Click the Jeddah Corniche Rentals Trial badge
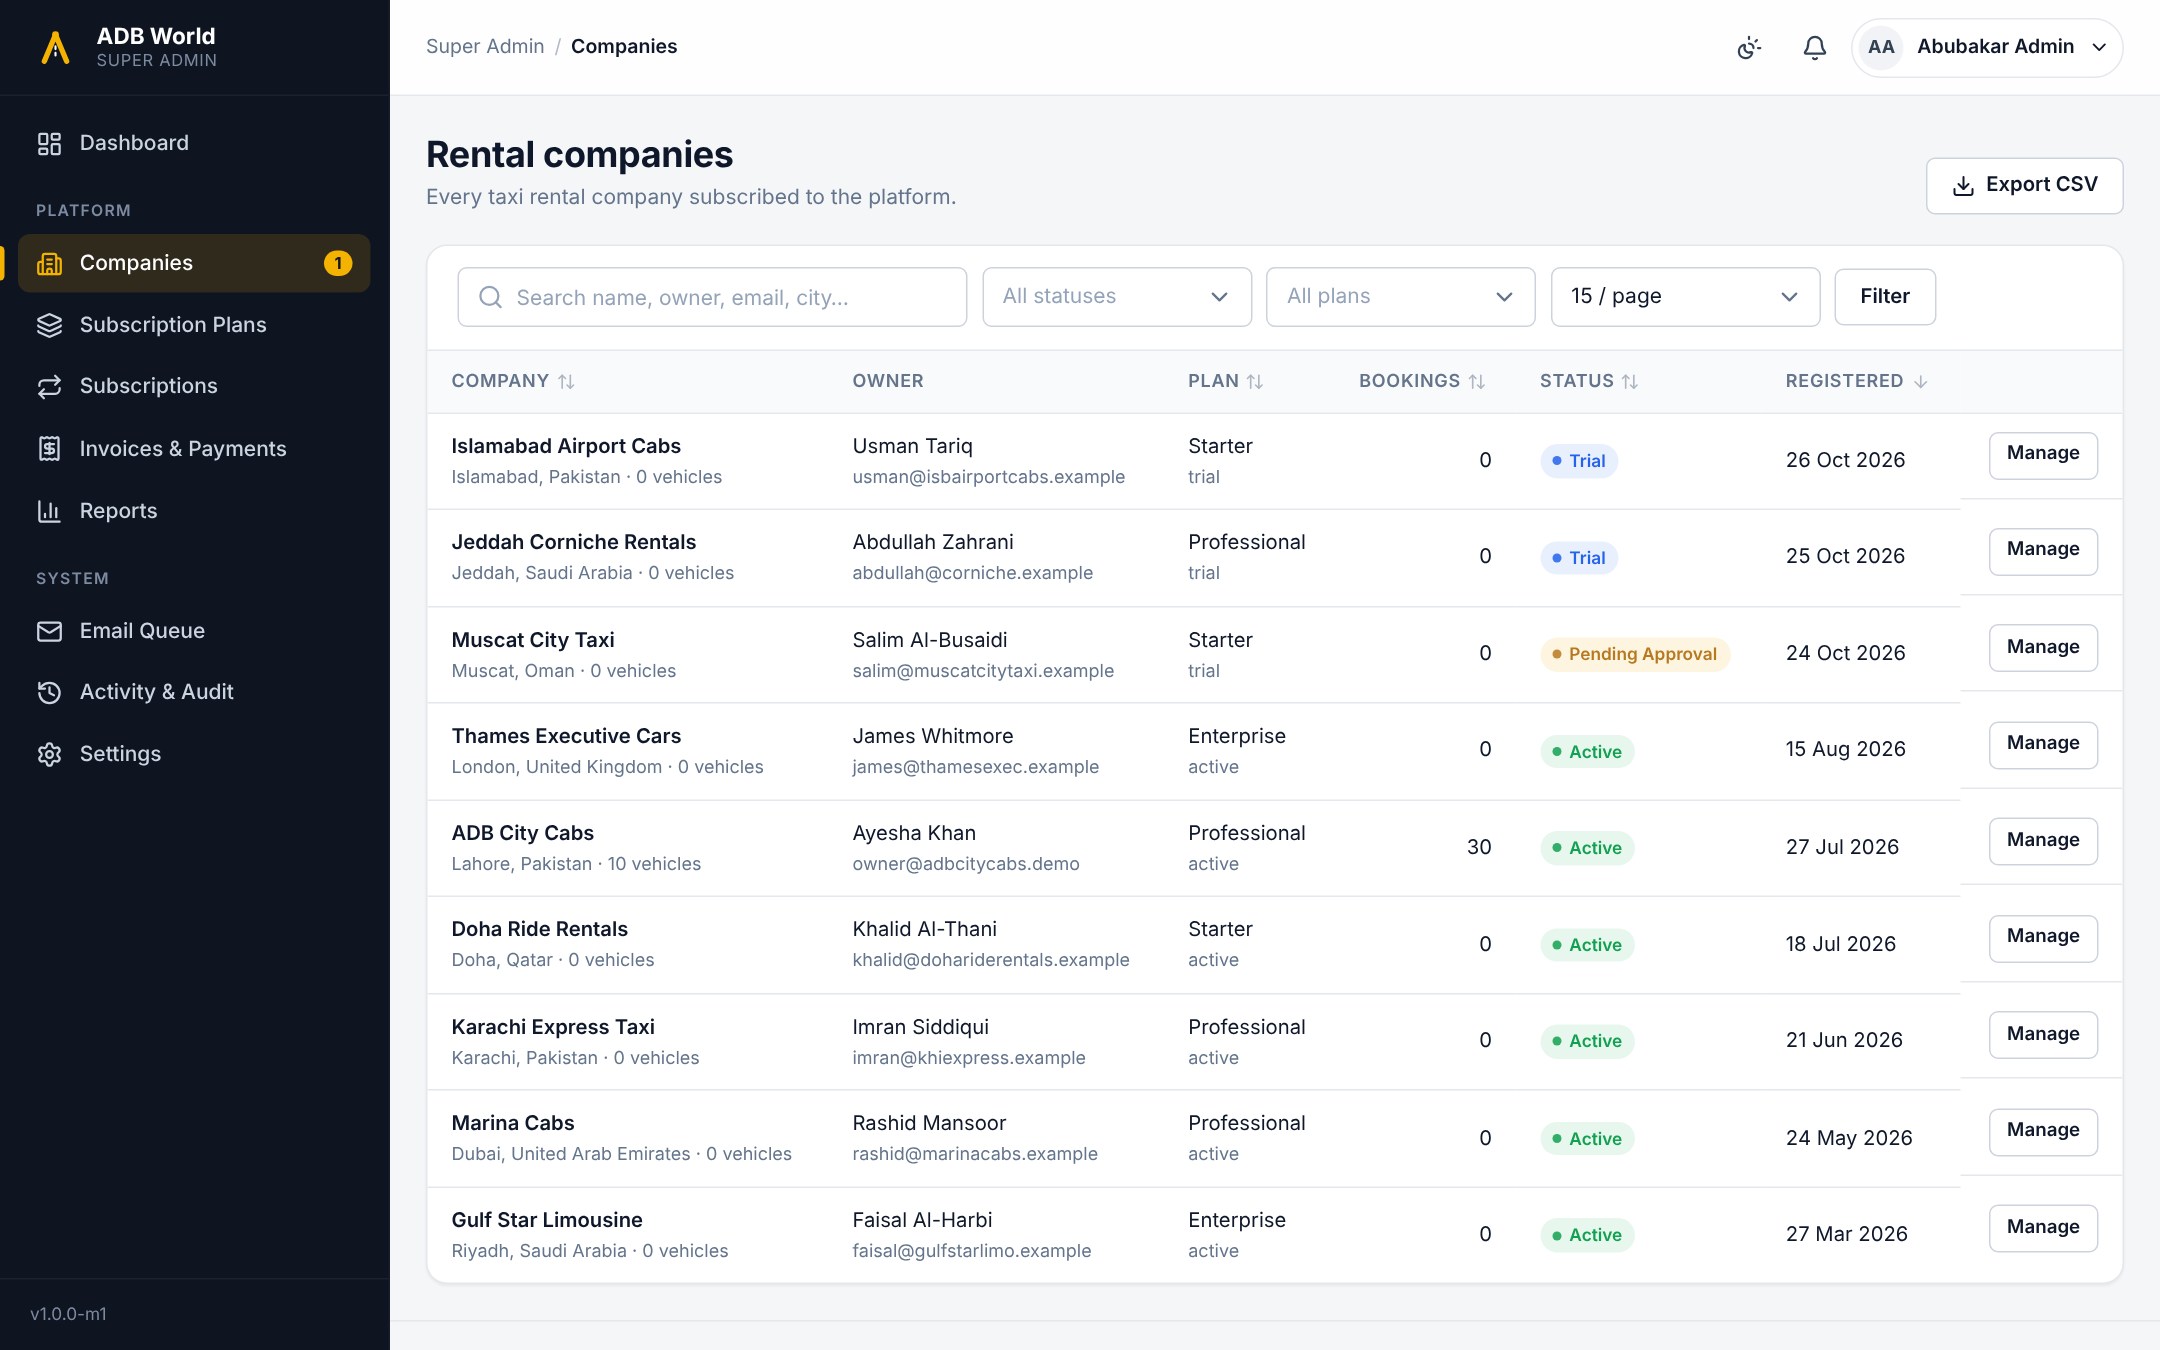The height and width of the screenshot is (1350, 2160). 1579,558
